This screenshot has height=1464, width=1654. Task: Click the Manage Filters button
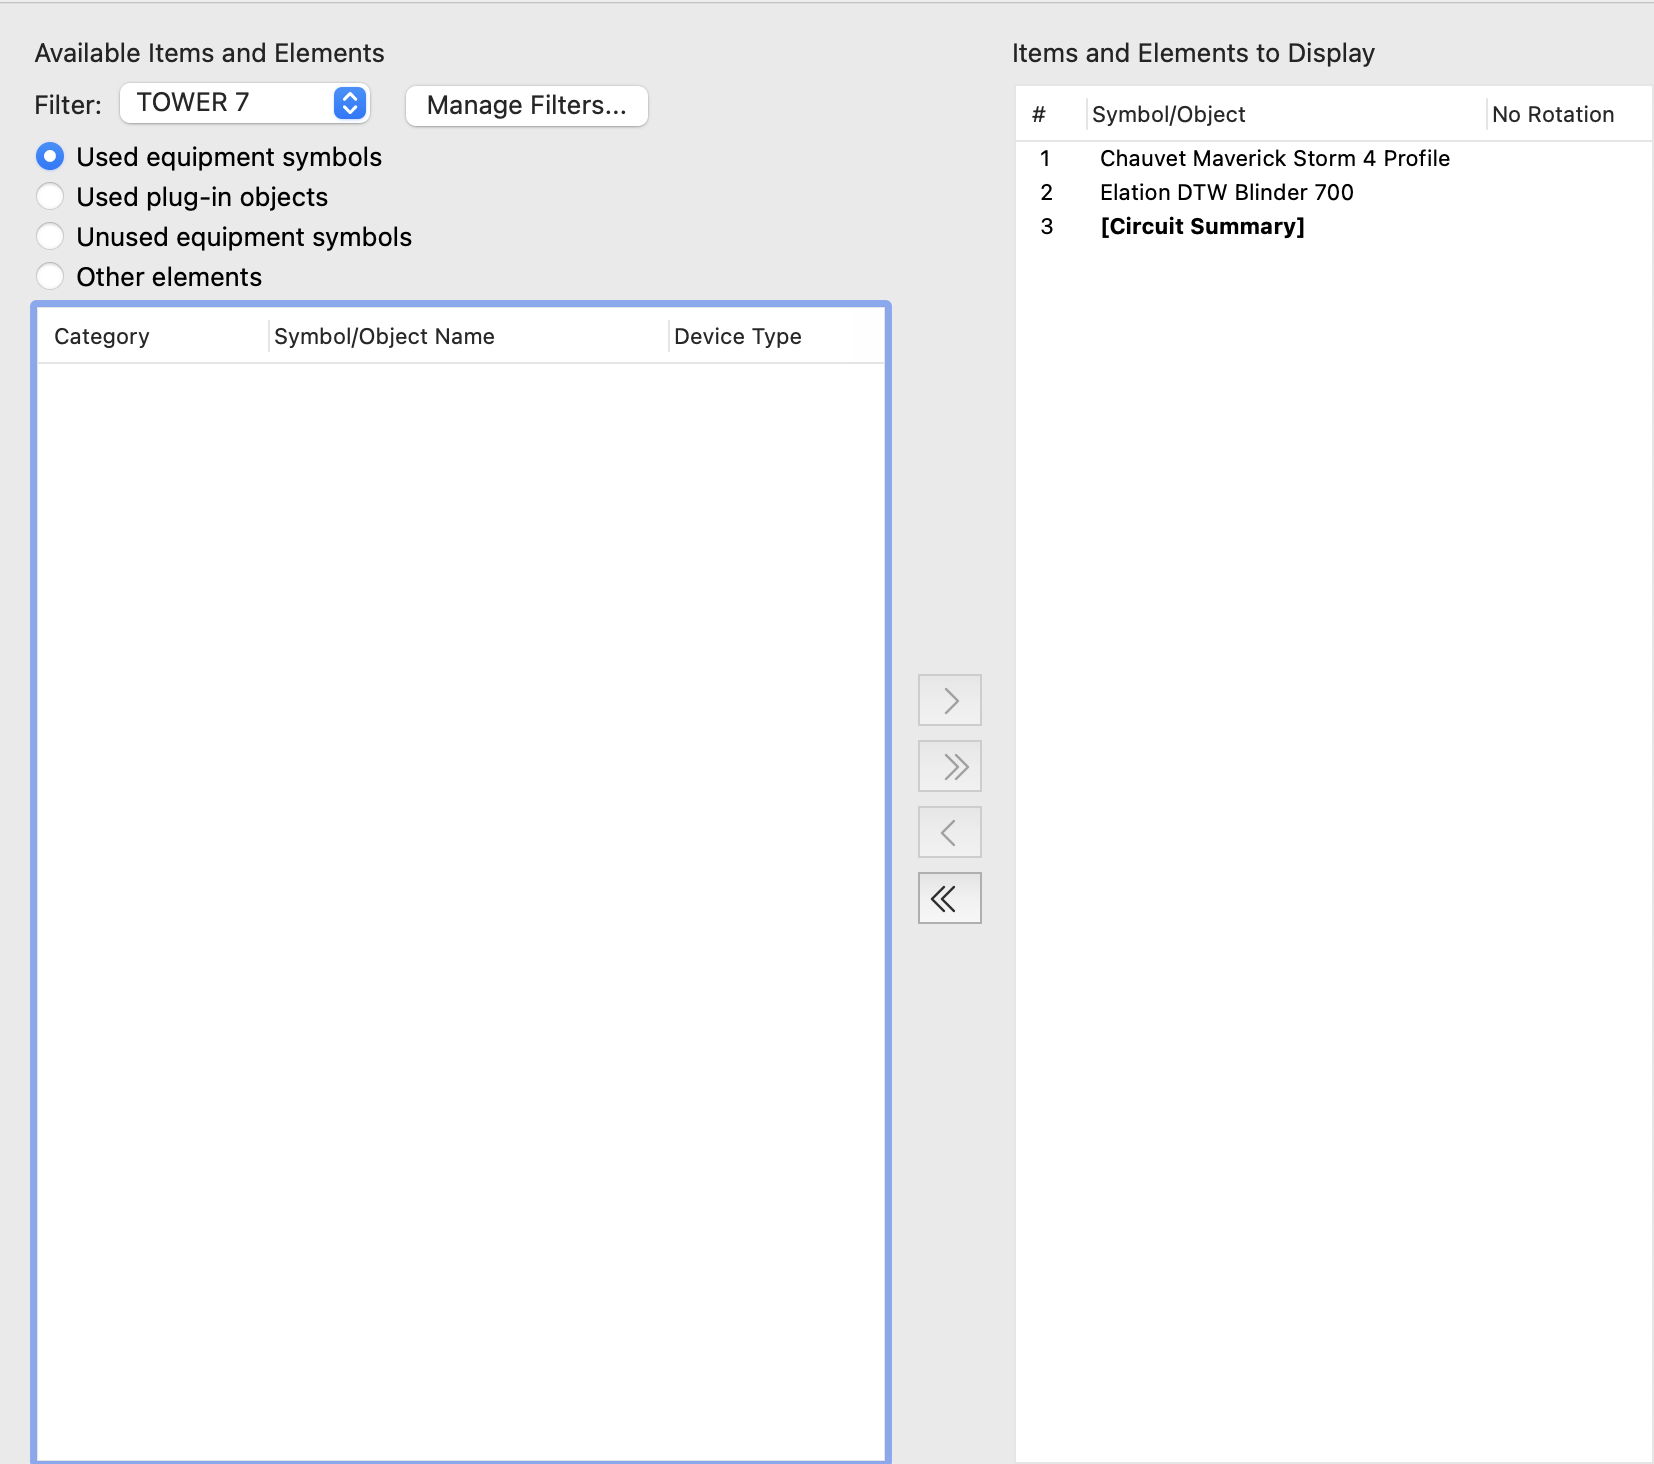click(526, 106)
